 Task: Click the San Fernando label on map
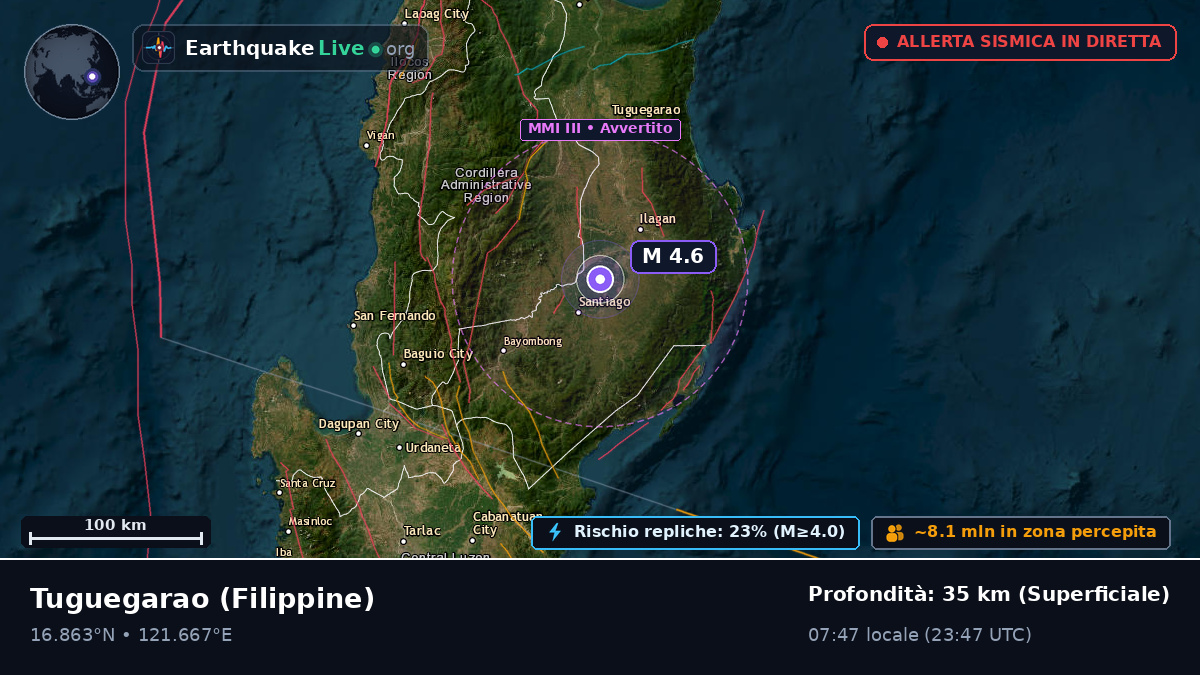tap(395, 316)
